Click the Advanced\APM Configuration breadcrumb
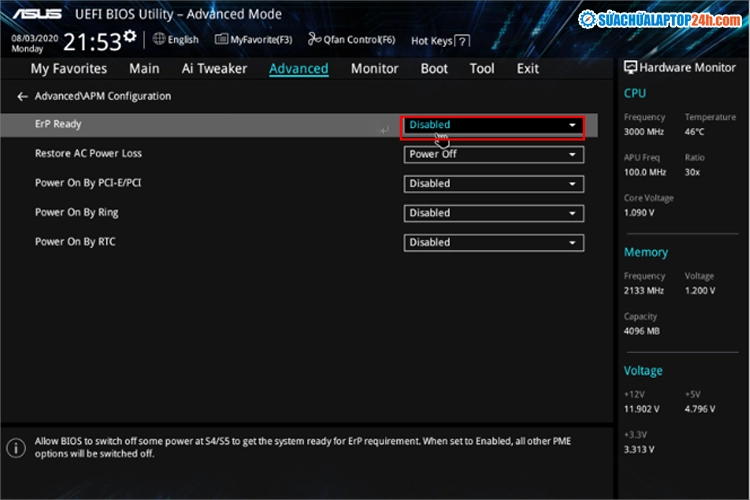The image size is (750, 500). tap(102, 96)
